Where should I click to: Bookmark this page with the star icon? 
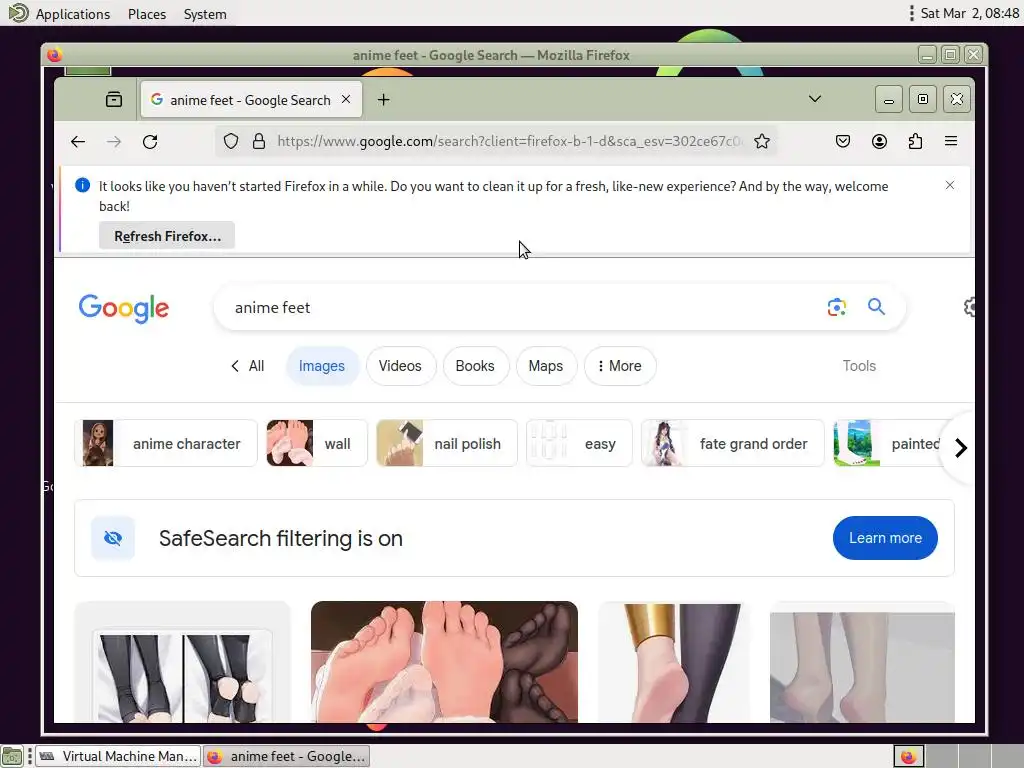pos(761,141)
